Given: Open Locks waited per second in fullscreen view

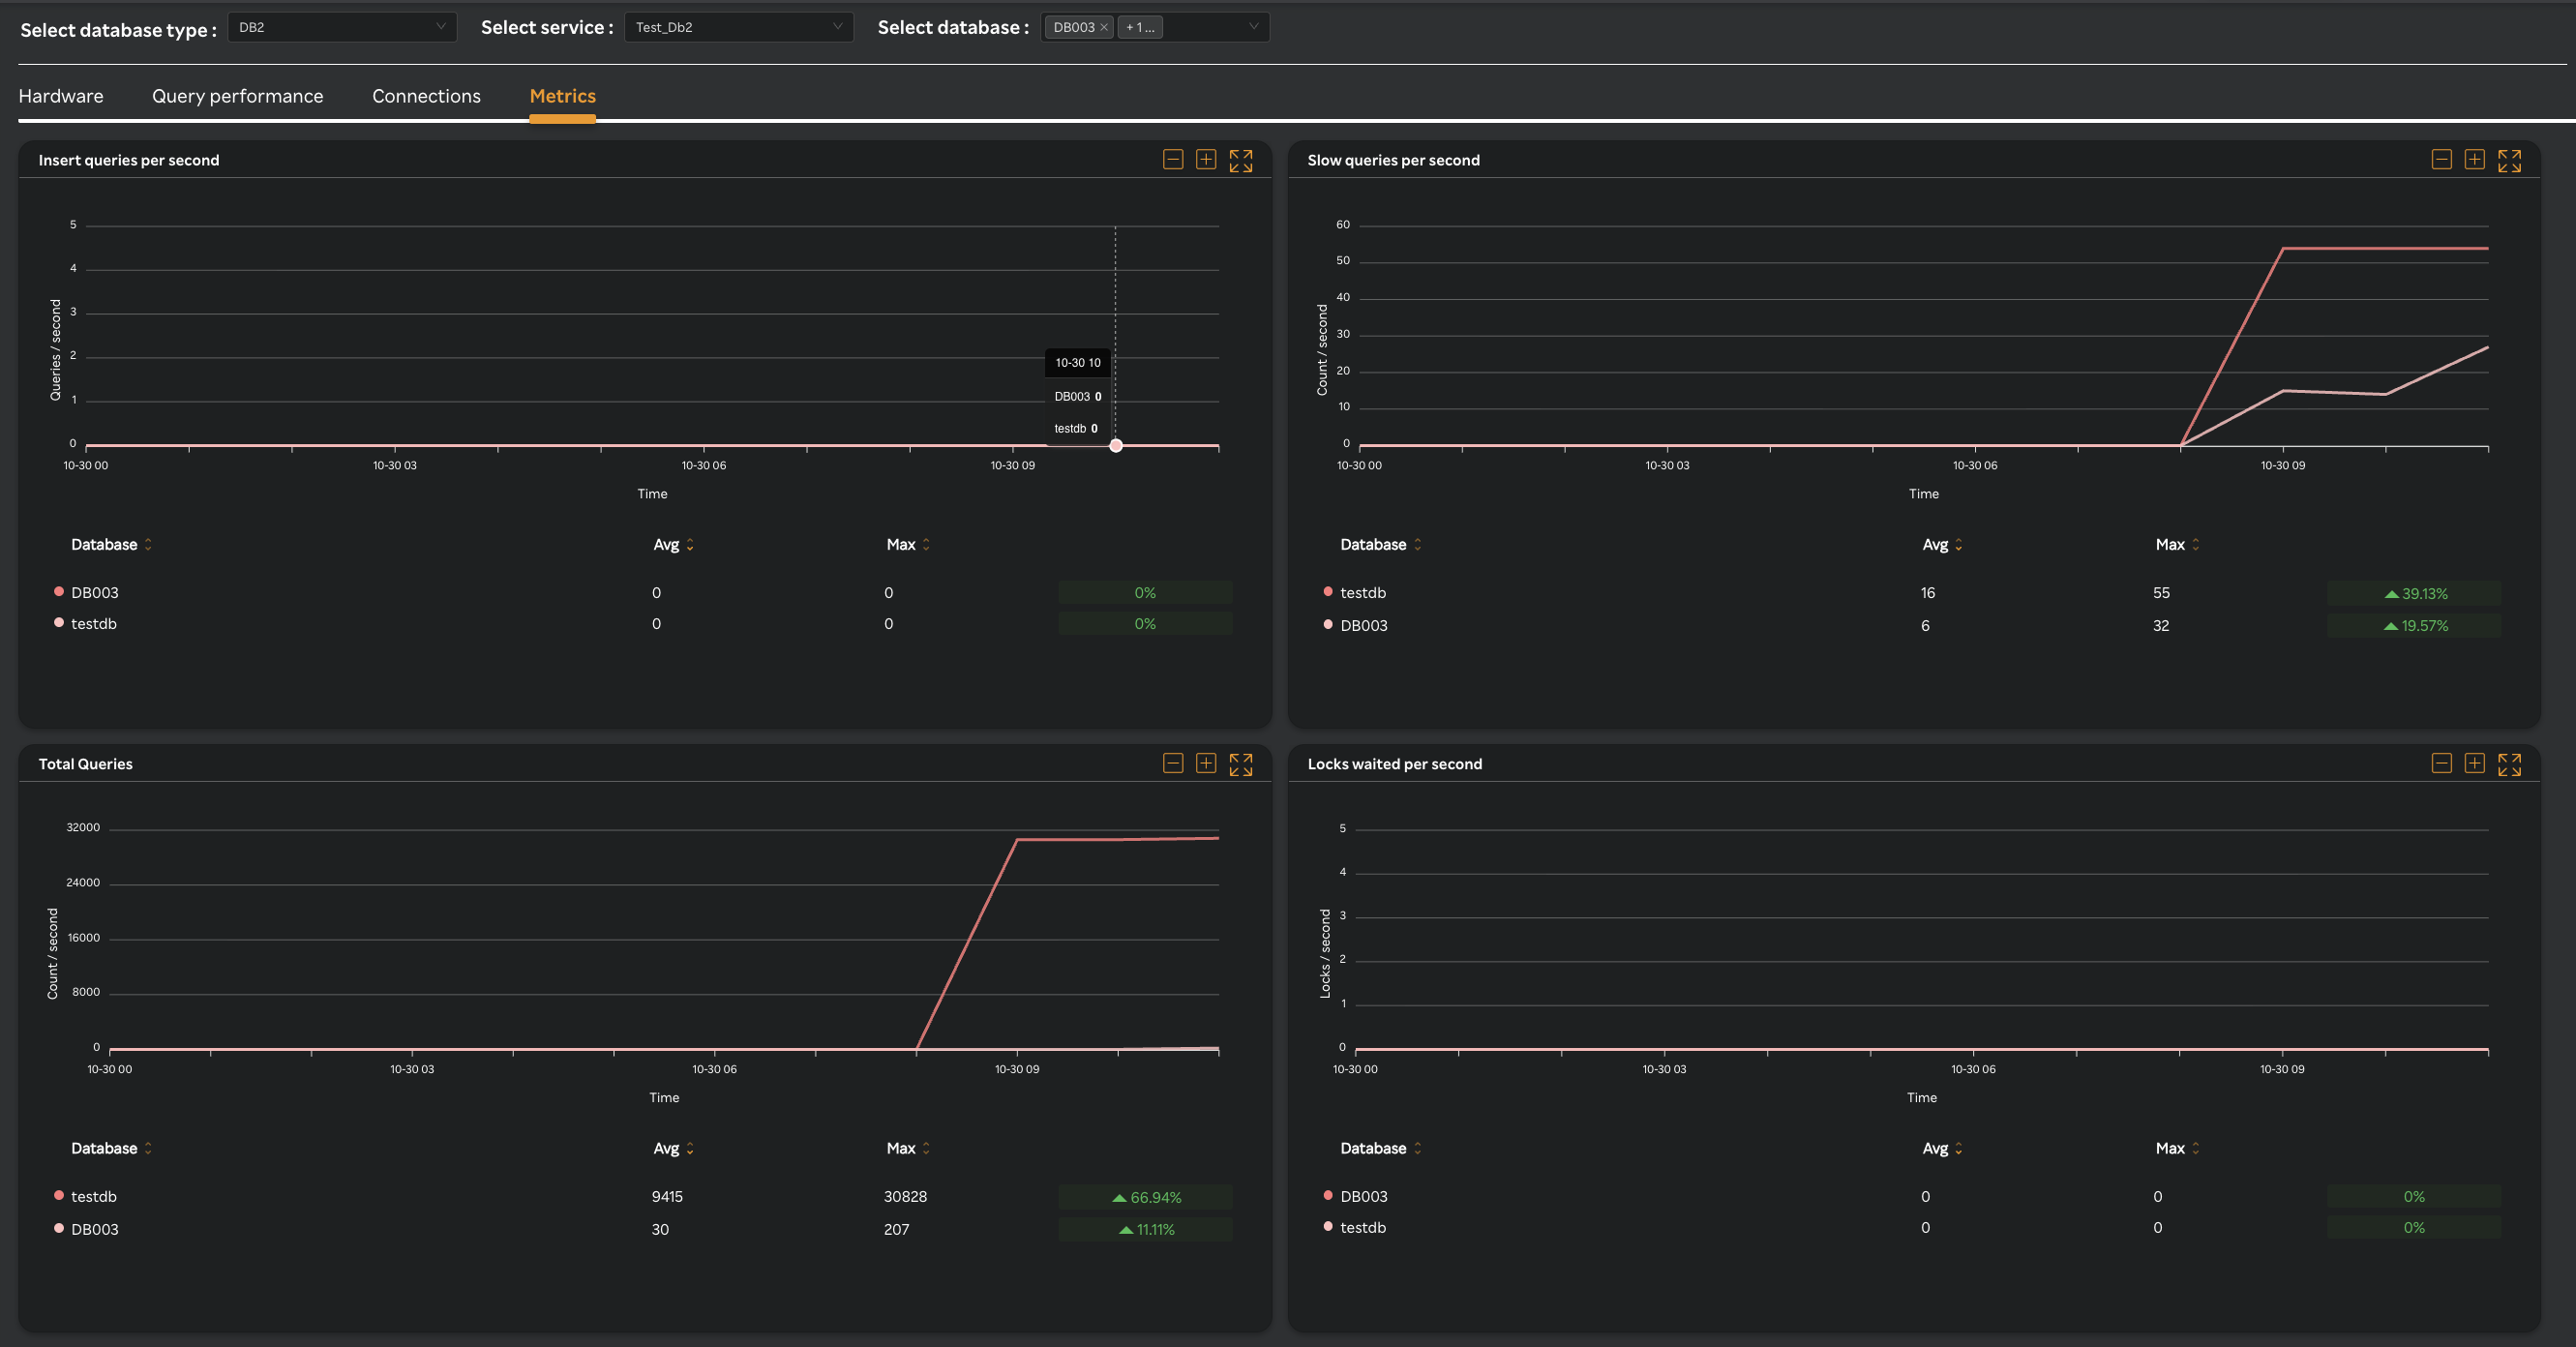Looking at the screenshot, I should (2510, 763).
